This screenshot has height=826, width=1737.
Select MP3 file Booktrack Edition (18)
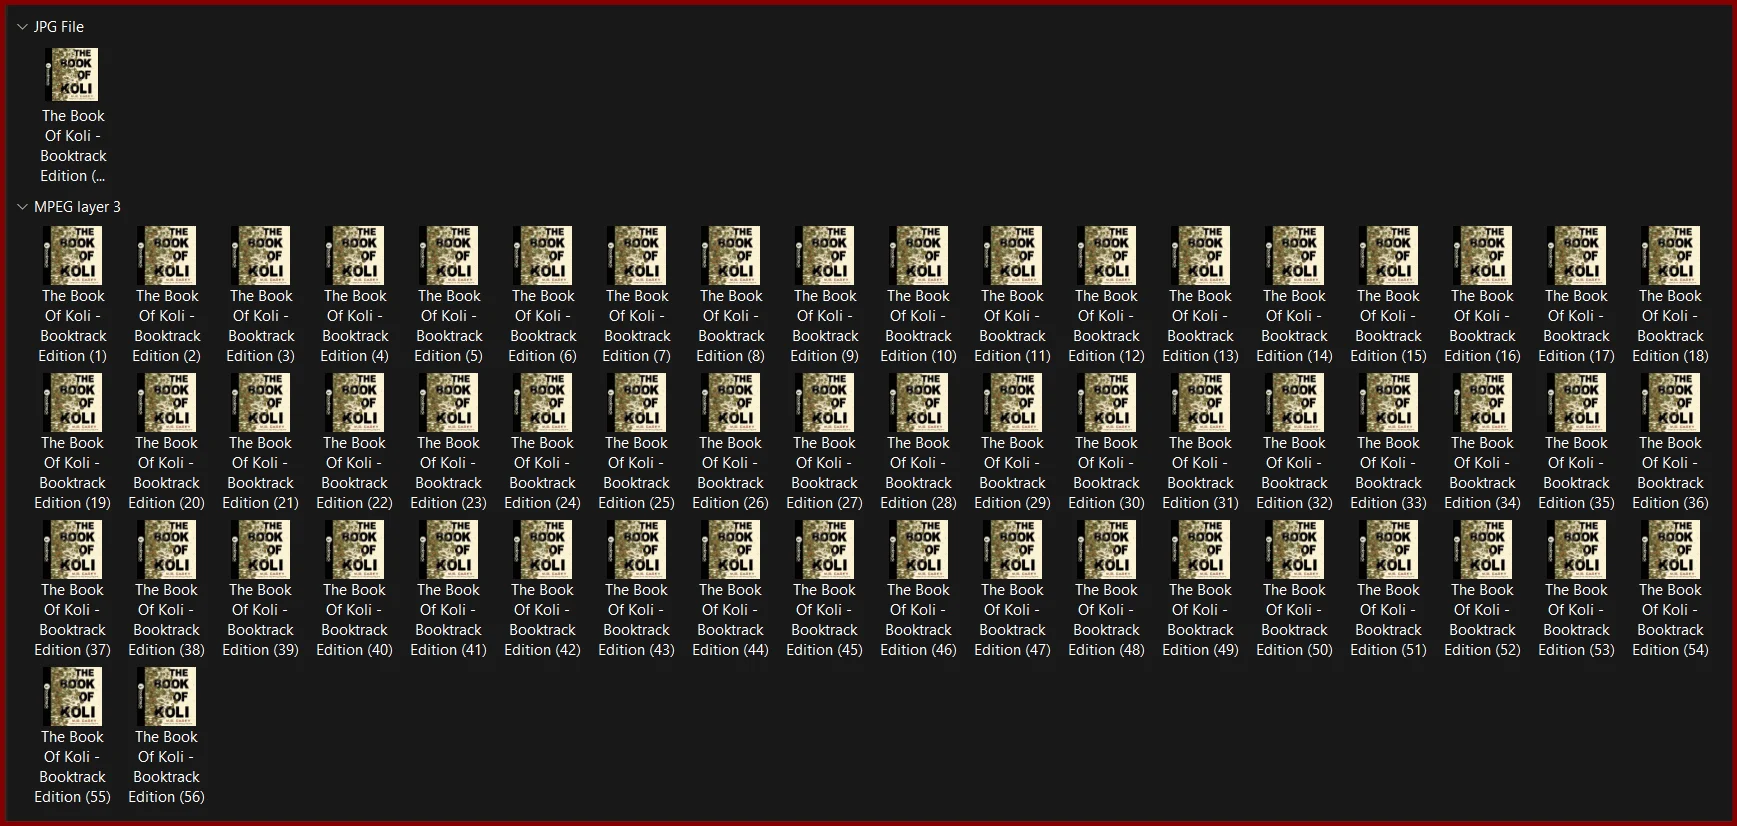point(1671,296)
